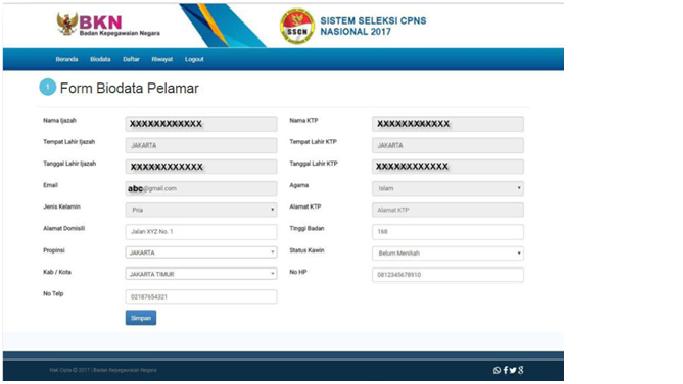Image resolution: width=683 pixels, height=384 pixels.
Task: Focus the Nama Ijazah field
Action: pyautogui.click(x=201, y=124)
